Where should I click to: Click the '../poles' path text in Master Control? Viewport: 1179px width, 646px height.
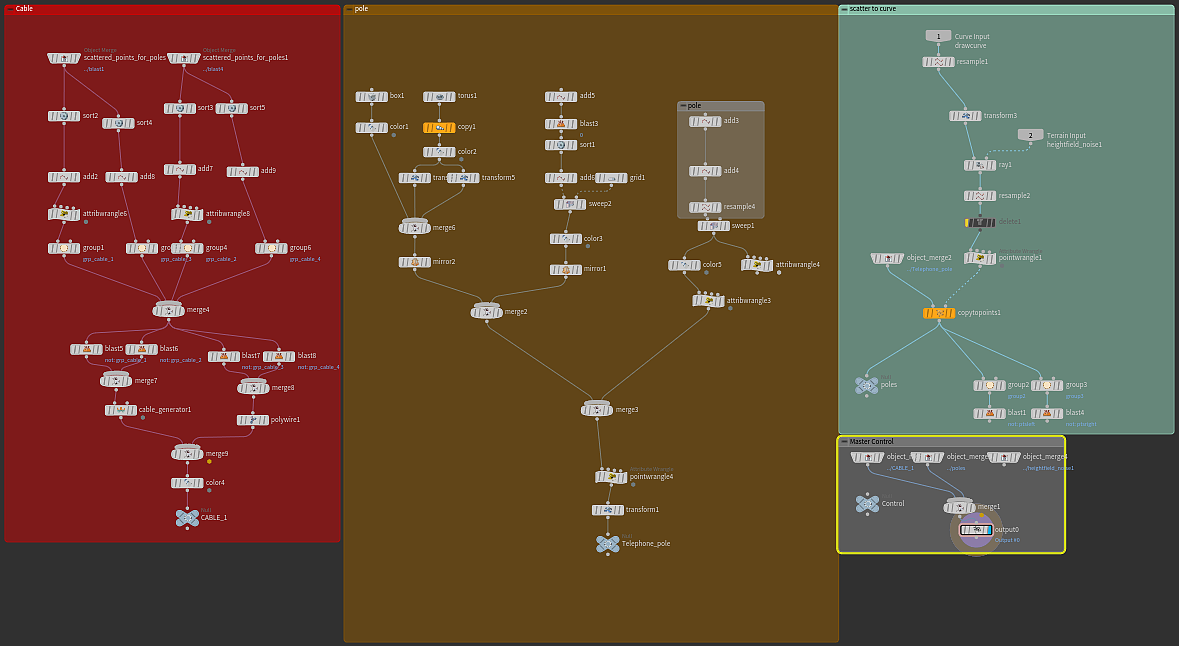click(956, 468)
